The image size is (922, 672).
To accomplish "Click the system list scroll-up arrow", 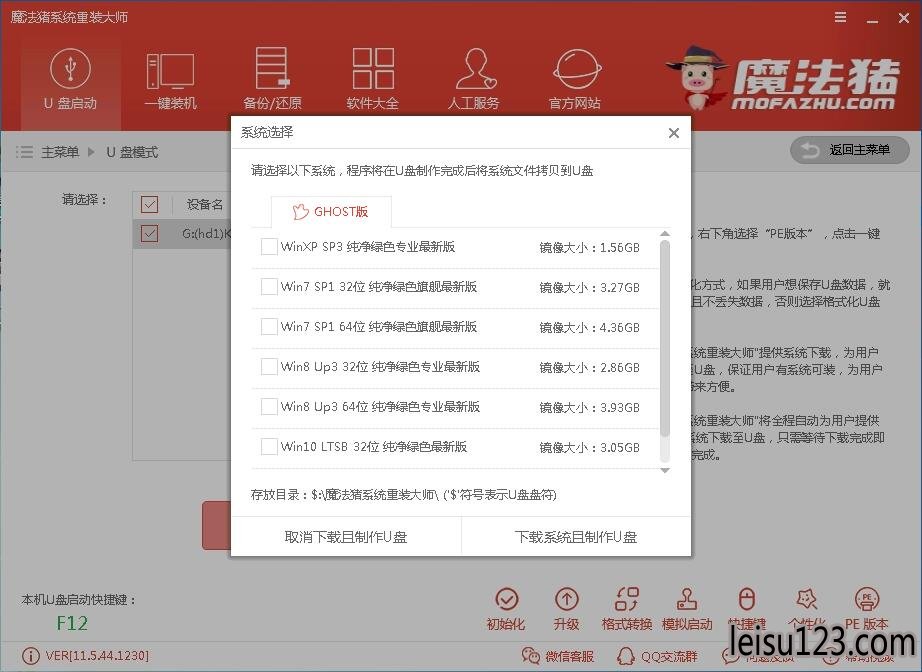I will coord(665,234).
